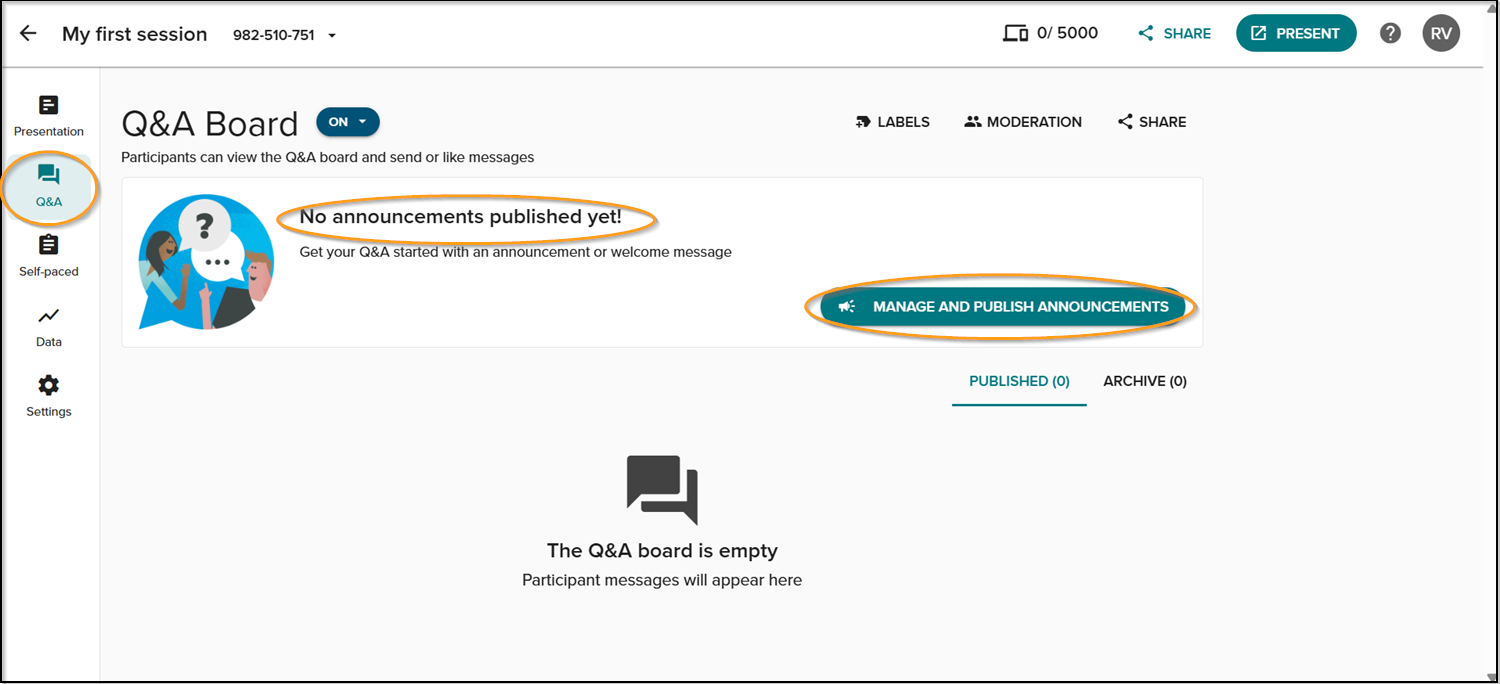This screenshot has height=684, width=1500.
Task: Switch to the PUBLISHED (0) tab
Action: pos(1019,381)
